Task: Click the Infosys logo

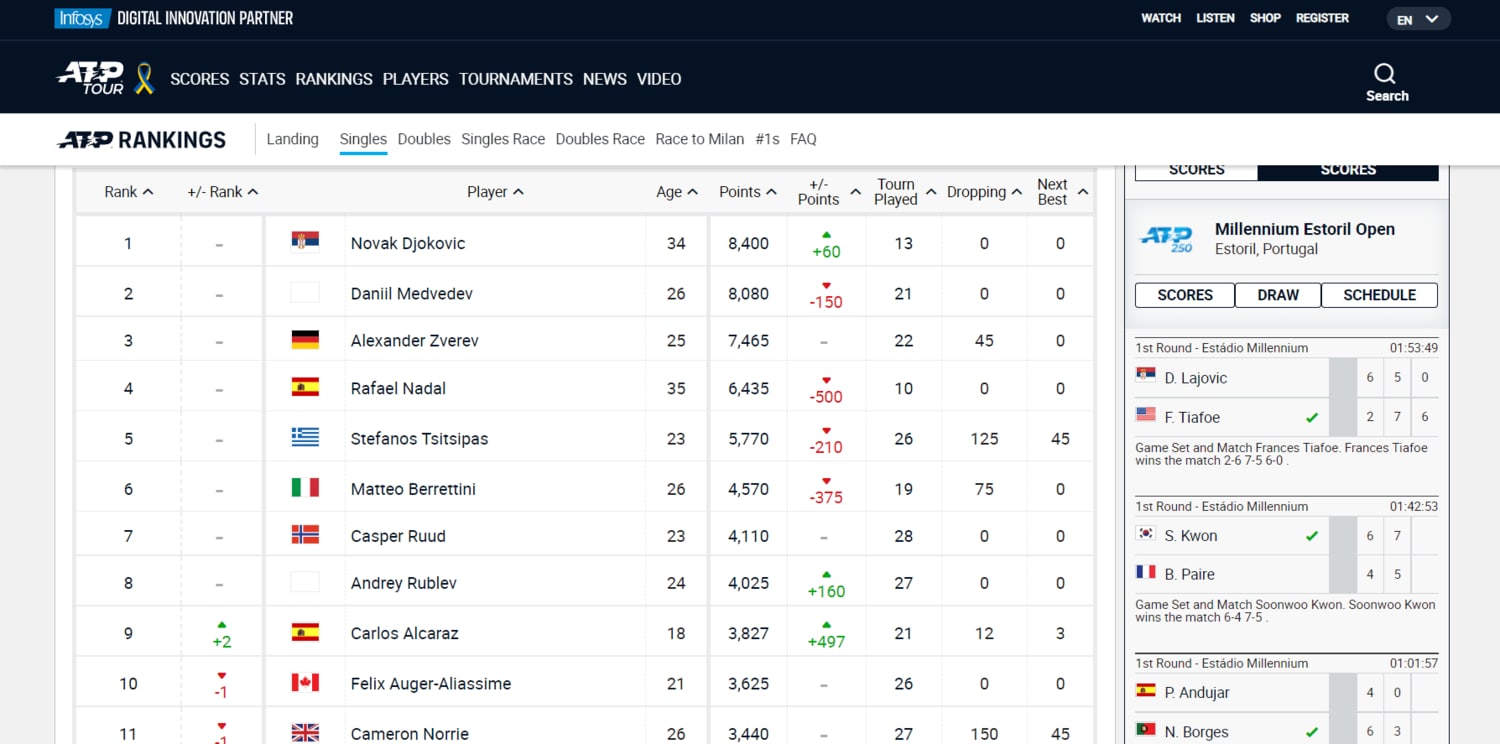Action: tap(82, 18)
